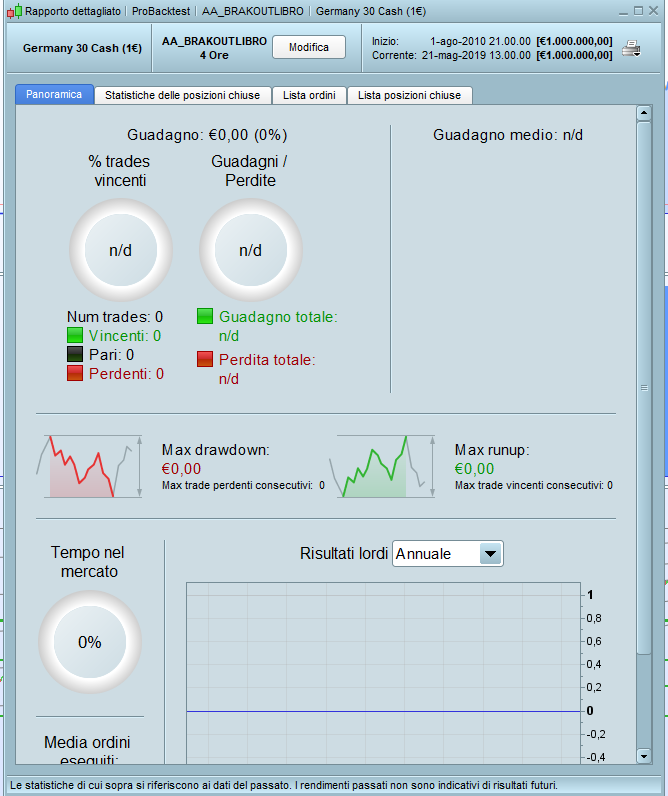Click the 'Risultati lordi' label
Screen dimensions: 668x796
[x=344, y=553]
